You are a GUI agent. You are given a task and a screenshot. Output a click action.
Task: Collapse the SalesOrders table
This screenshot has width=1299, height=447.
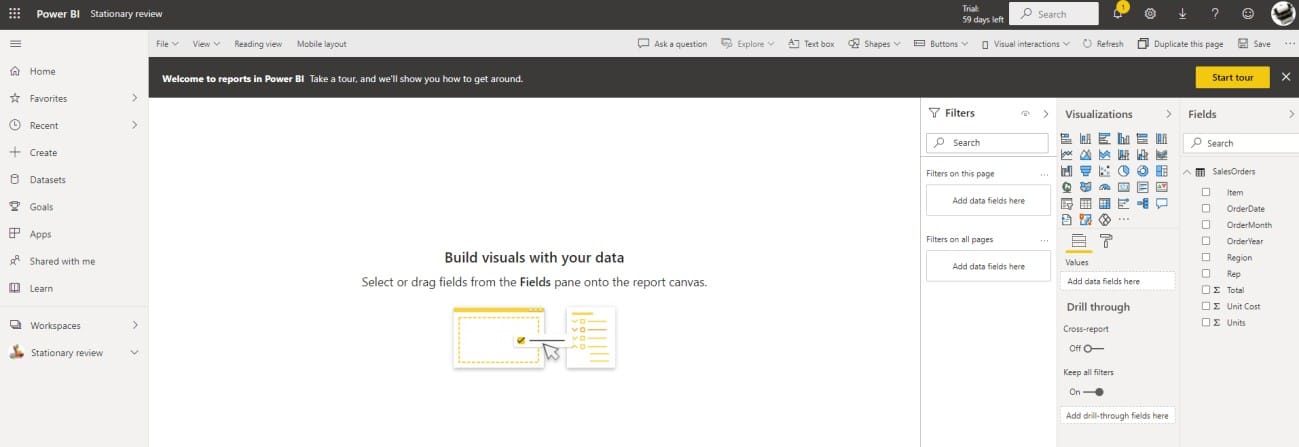click(1187, 172)
